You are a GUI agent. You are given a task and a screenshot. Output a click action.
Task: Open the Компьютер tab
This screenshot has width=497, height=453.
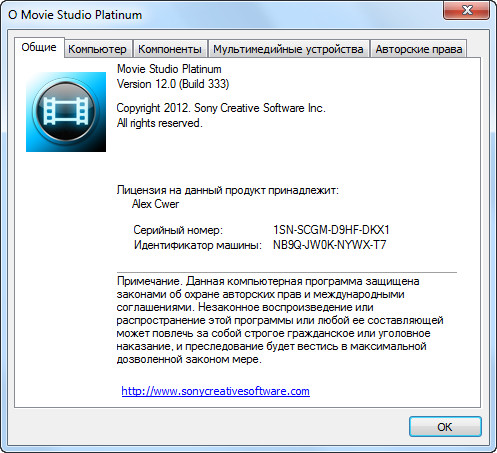pos(97,49)
